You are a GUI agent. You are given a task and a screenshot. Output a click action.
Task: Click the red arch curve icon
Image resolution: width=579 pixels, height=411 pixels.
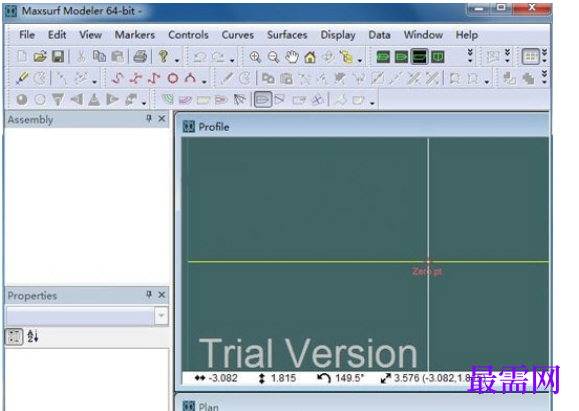pyautogui.click(x=191, y=78)
